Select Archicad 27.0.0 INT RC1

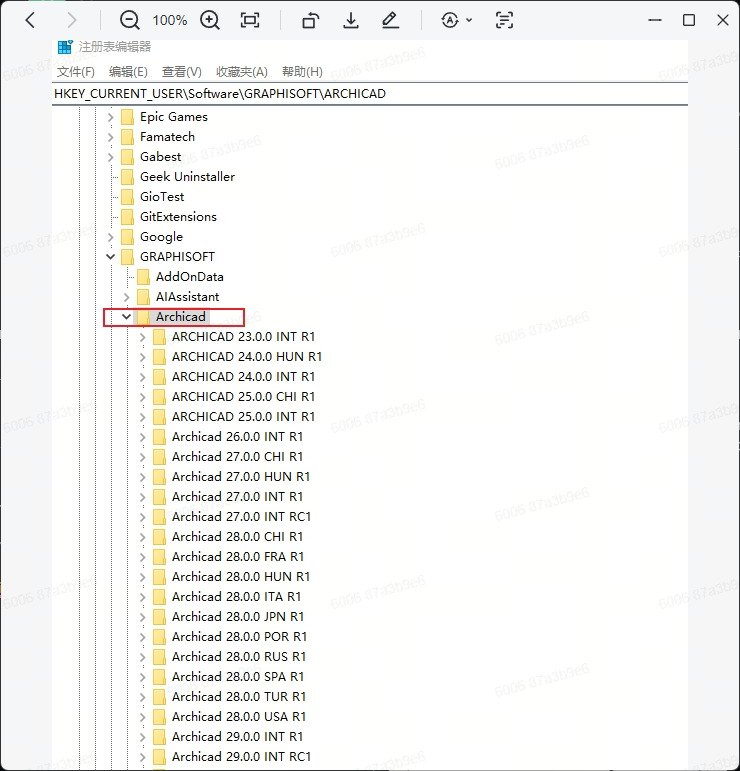[x=241, y=517]
